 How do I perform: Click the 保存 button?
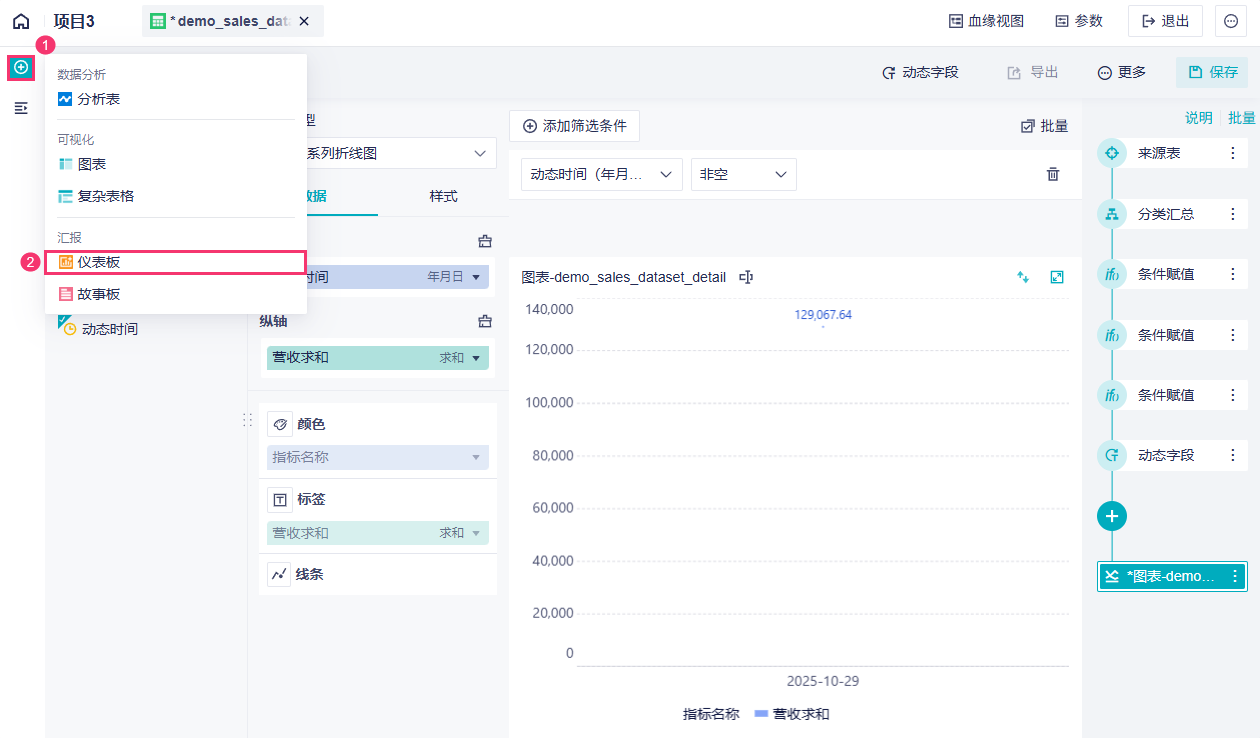pos(1212,72)
